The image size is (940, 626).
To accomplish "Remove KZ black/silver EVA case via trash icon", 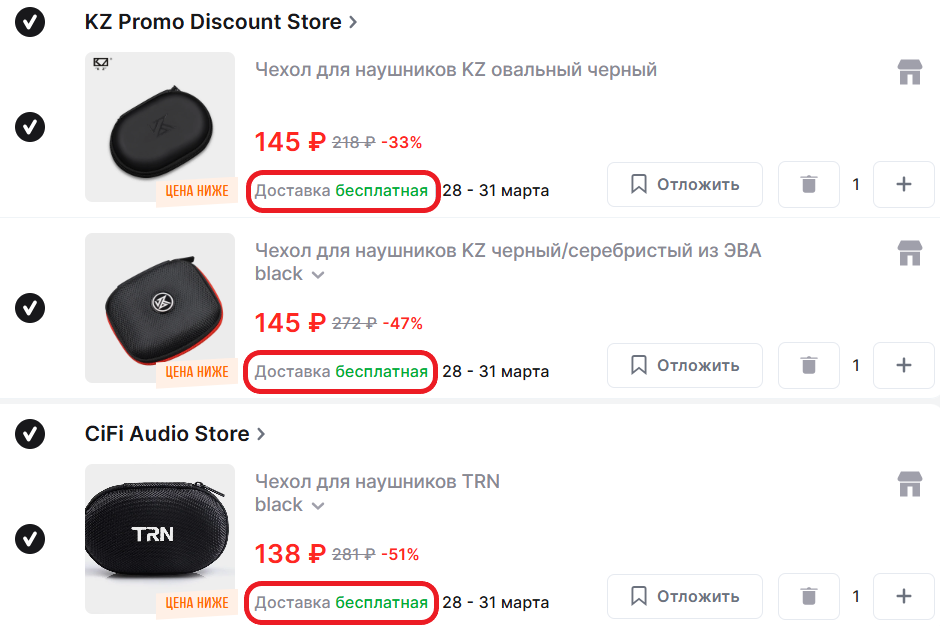I will (x=809, y=365).
